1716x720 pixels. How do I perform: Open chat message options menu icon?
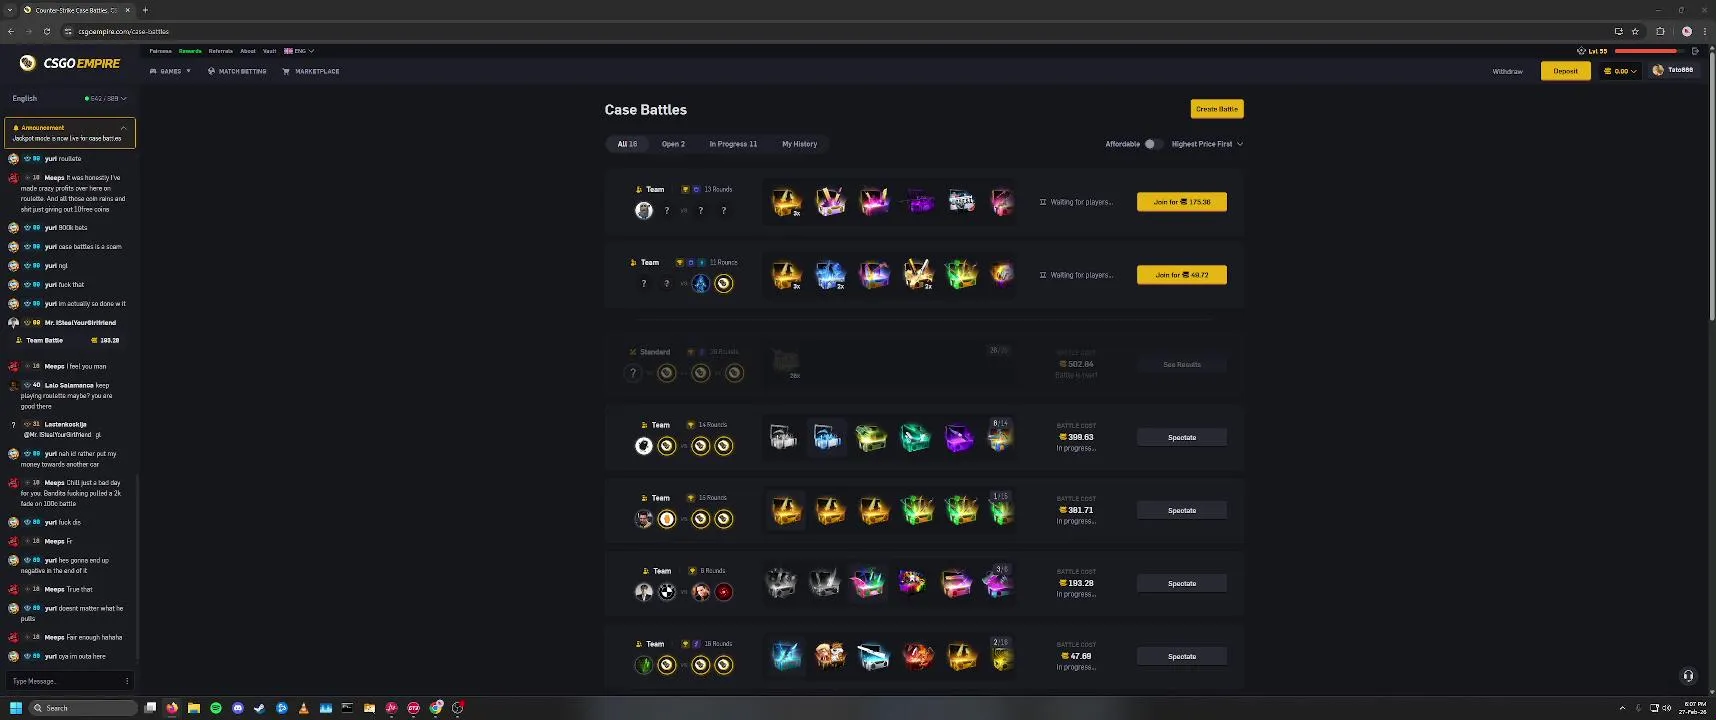(x=126, y=681)
